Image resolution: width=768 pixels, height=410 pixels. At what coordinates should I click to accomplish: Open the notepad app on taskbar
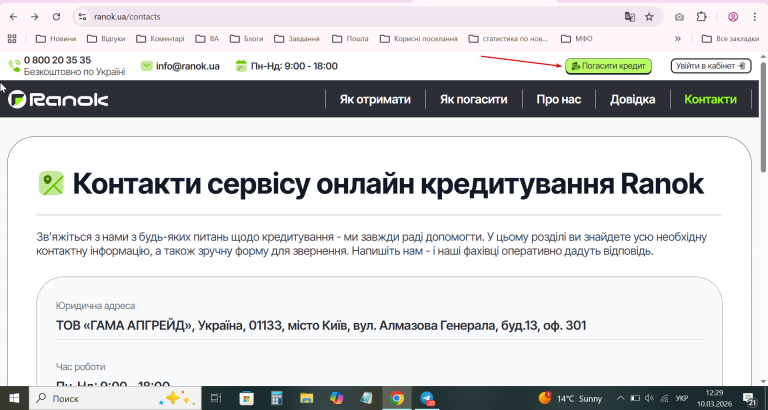pos(366,398)
